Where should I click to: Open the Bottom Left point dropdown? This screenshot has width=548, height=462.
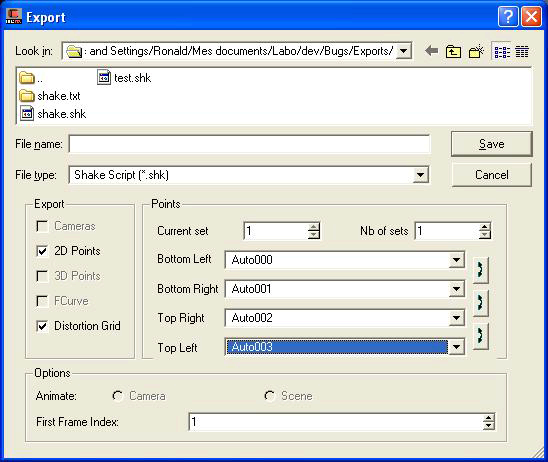coord(456,260)
